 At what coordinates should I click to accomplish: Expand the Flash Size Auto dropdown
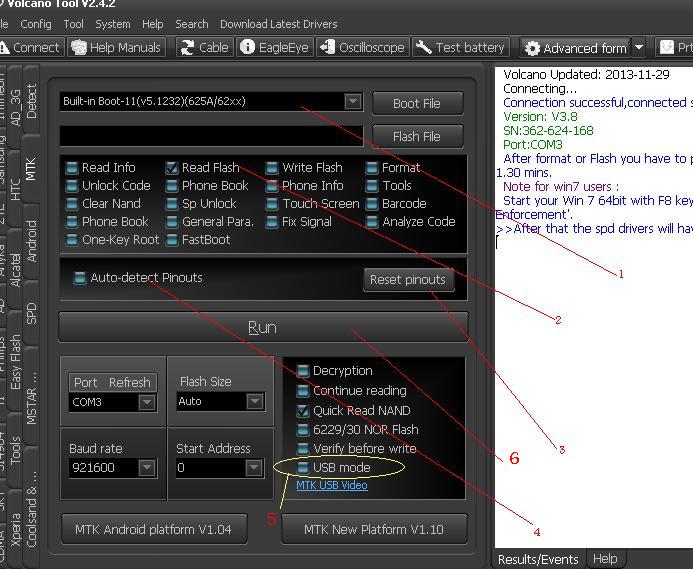point(255,401)
